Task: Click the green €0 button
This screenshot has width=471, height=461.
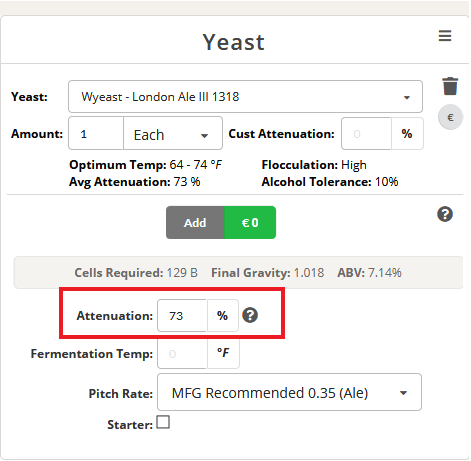Action: pos(250,222)
